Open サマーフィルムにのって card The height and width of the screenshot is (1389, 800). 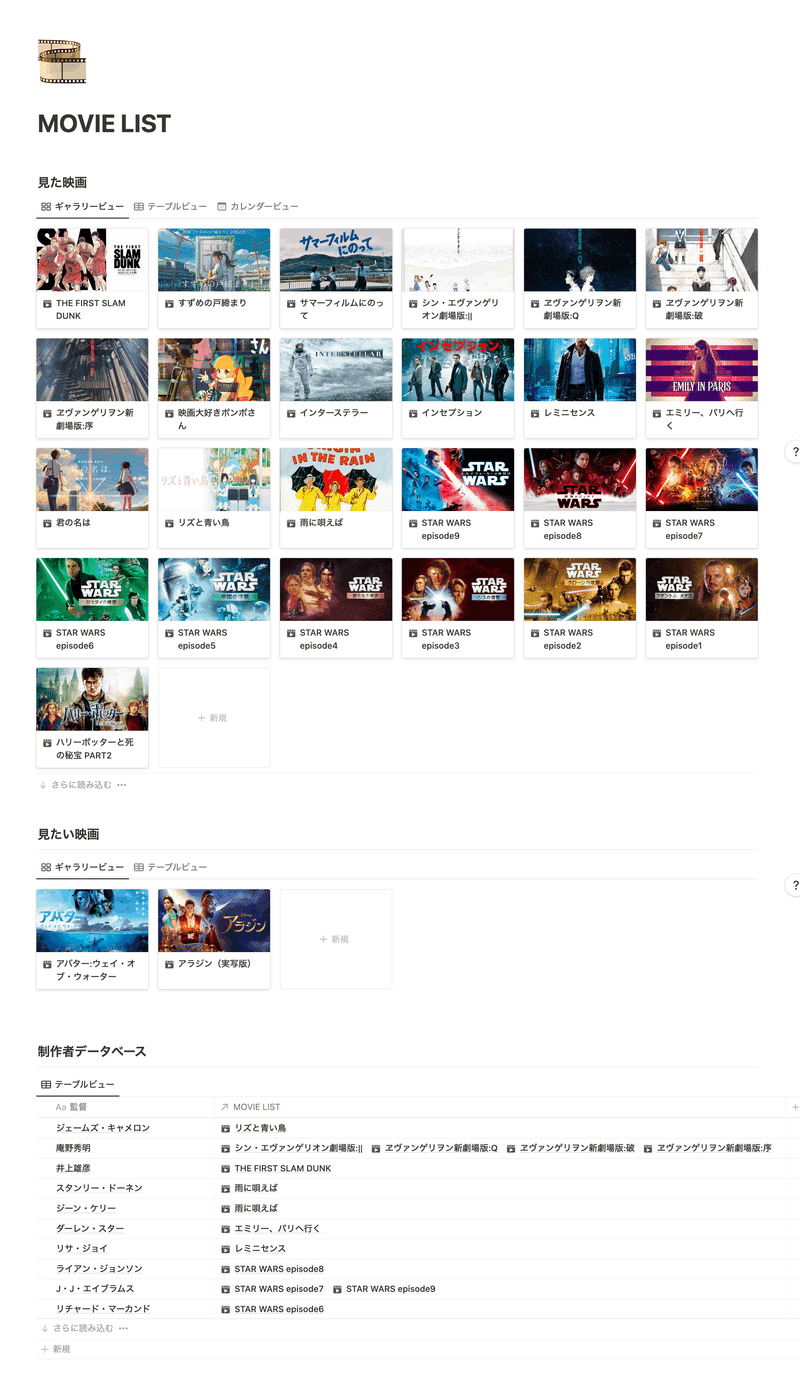click(x=336, y=278)
